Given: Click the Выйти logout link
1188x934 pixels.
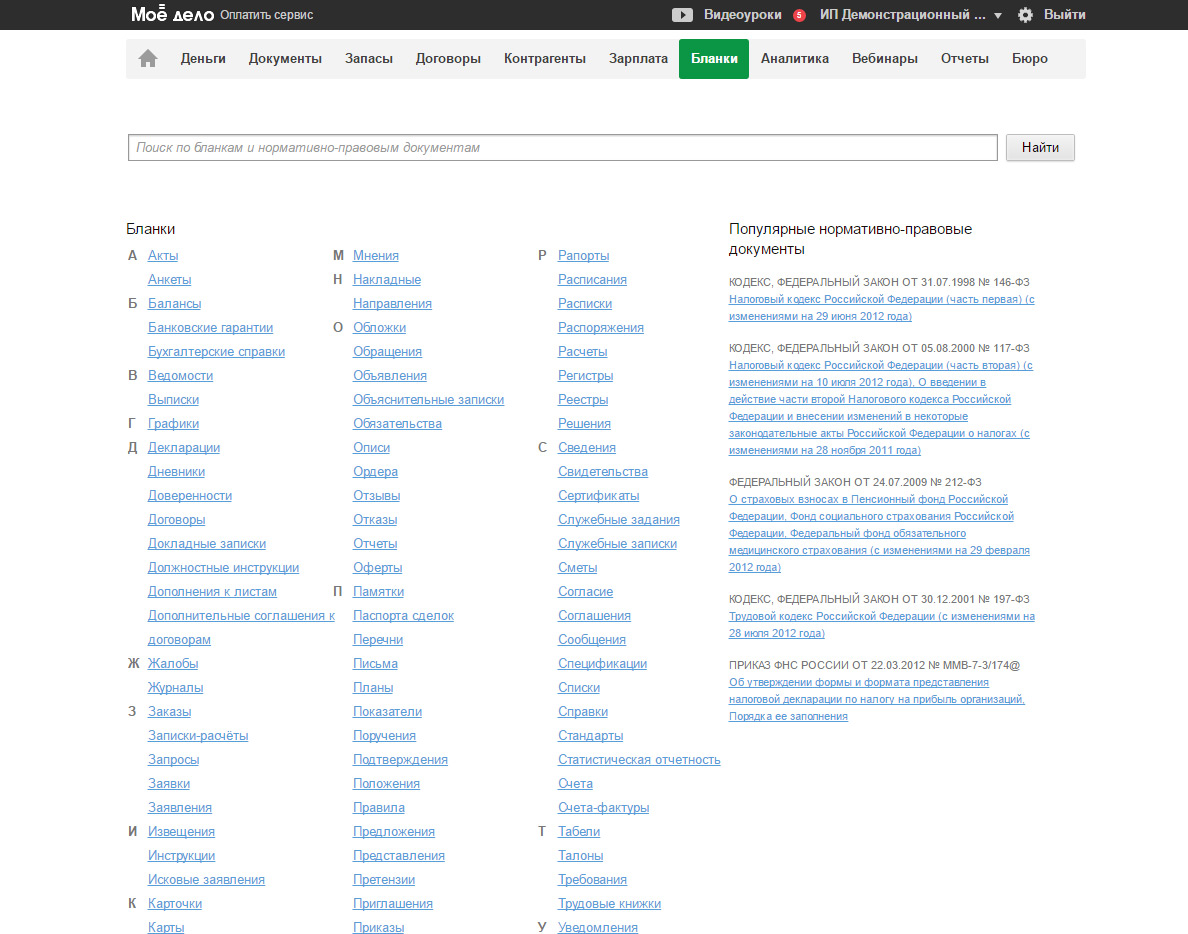Looking at the screenshot, I should pyautogui.click(x=1064, y=15).
